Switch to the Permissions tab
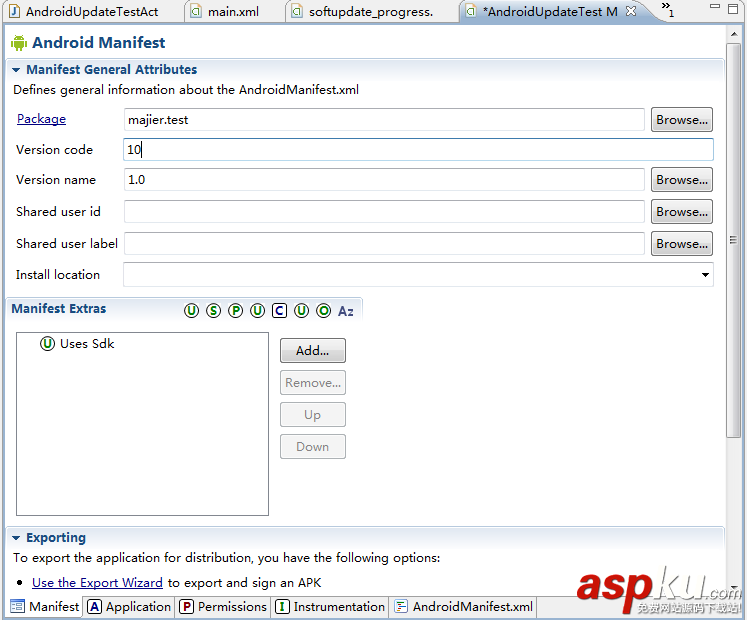 pyautogui.click(x=223, y=607)
